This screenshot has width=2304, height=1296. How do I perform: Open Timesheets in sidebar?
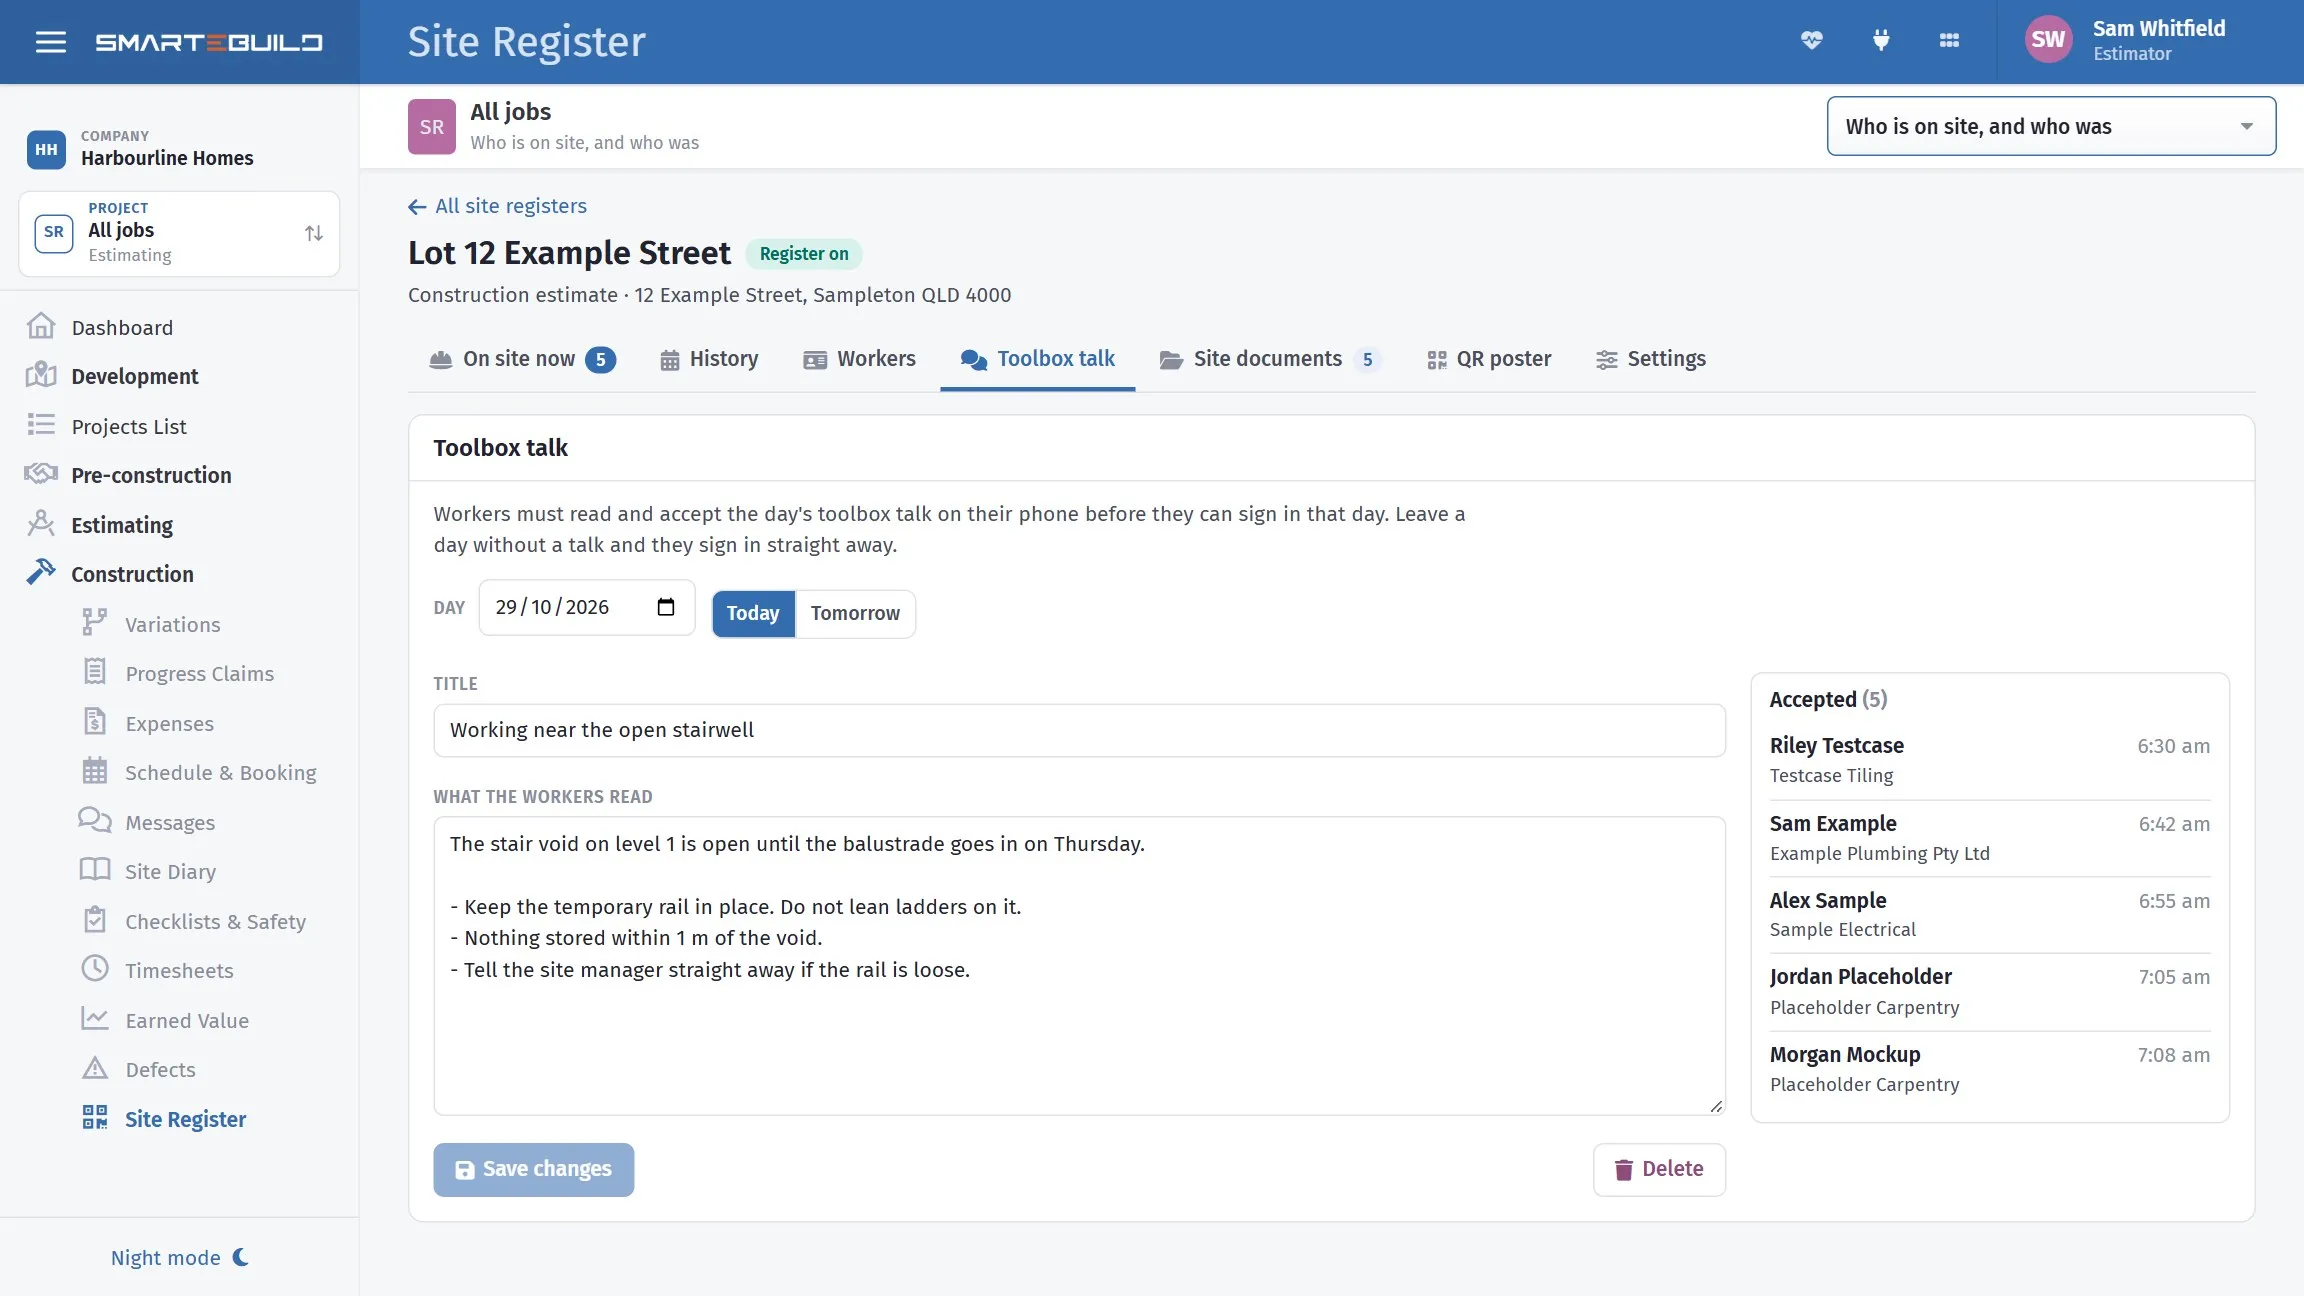179,970
